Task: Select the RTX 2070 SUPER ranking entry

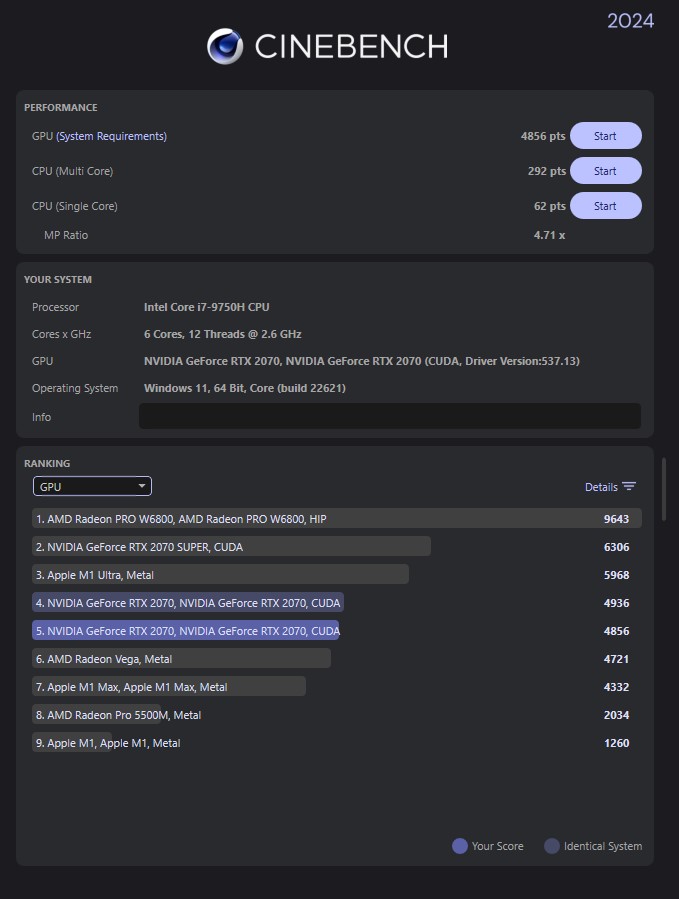Action: point(337,546)
